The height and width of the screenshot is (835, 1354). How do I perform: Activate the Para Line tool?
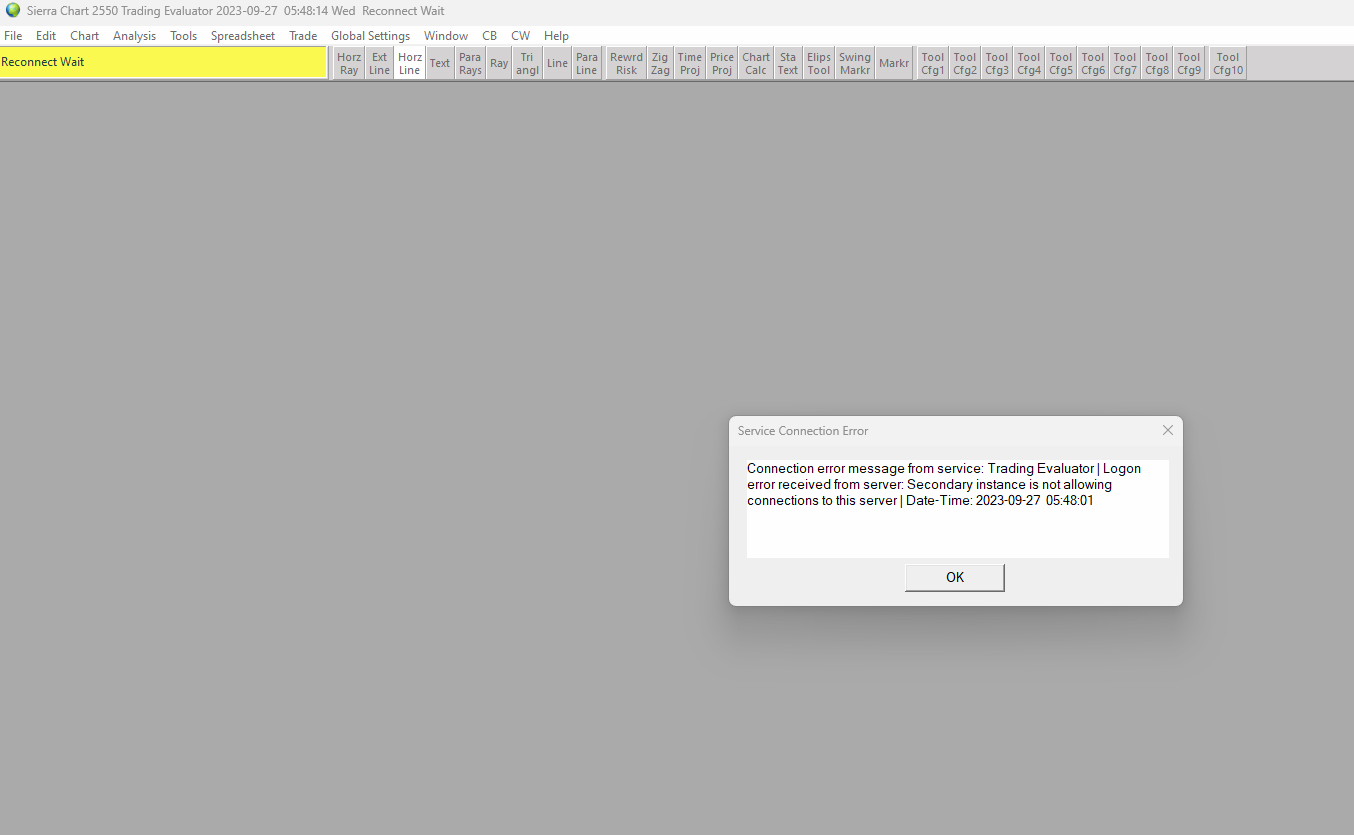[587, 63]
